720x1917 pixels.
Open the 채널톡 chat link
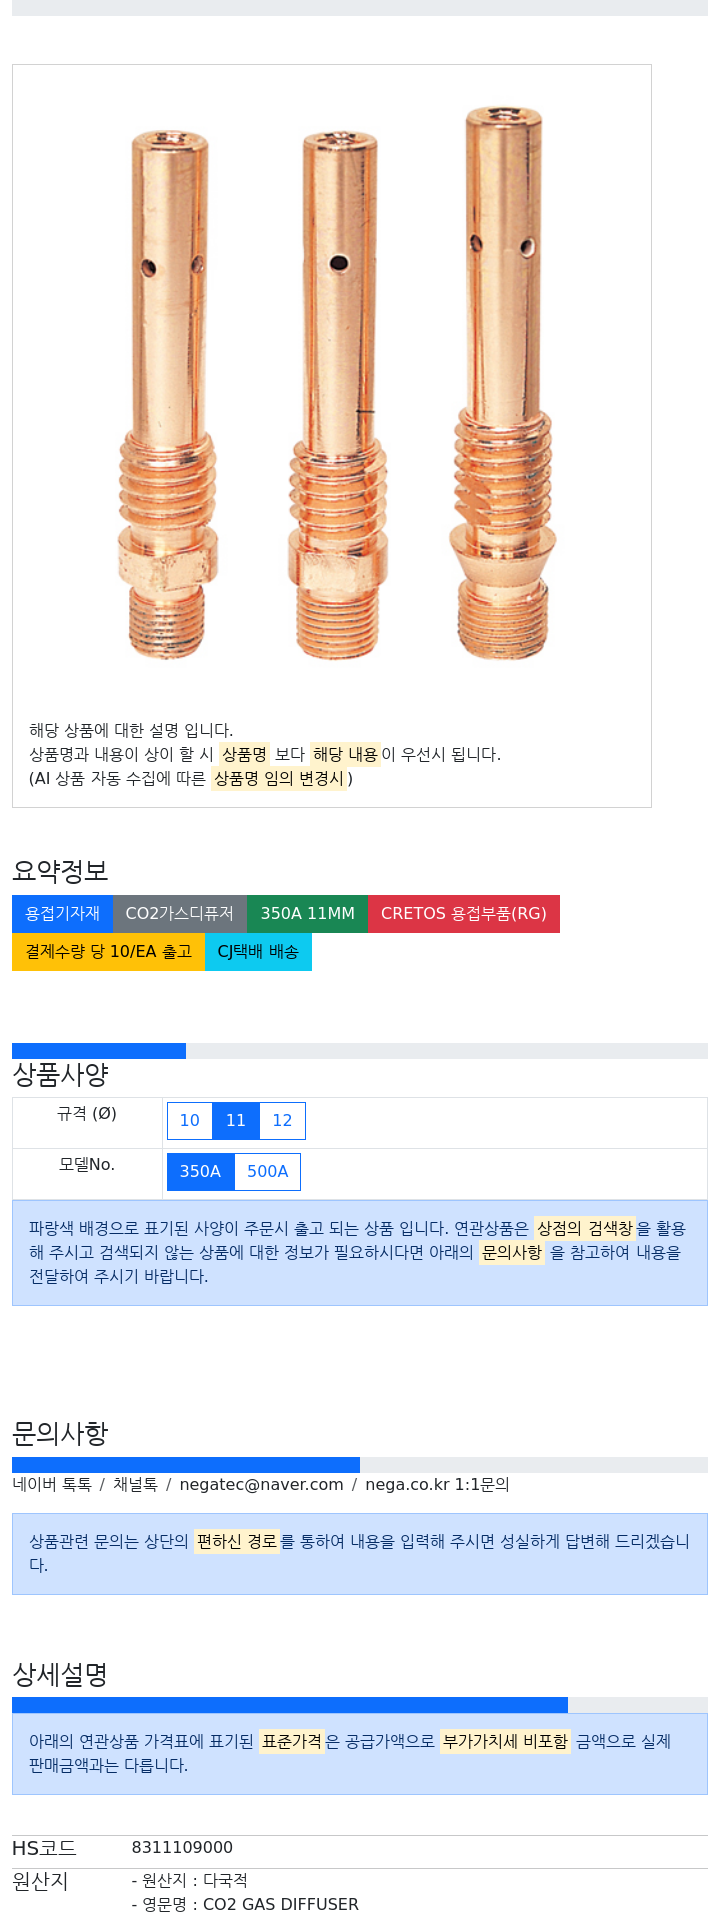click(x=135, y=1485)
